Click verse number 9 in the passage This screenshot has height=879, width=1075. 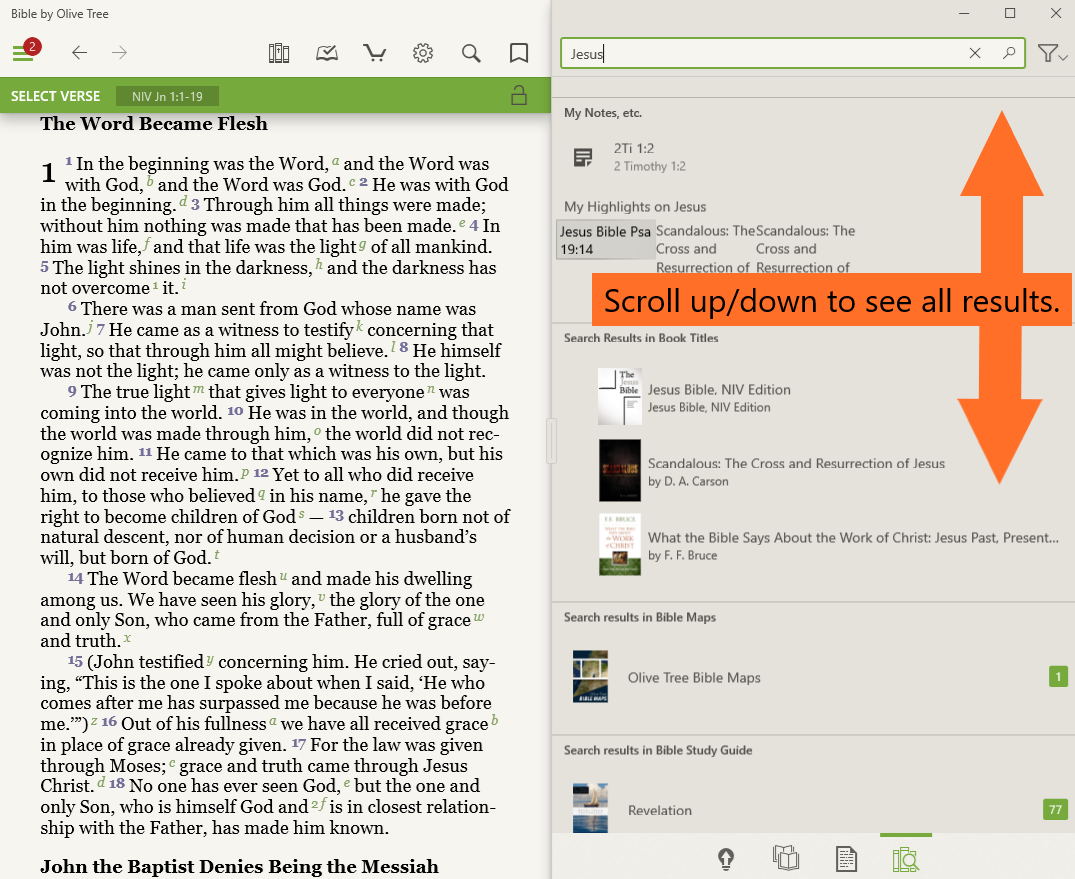pyautogui.click(x=72, y=391)
